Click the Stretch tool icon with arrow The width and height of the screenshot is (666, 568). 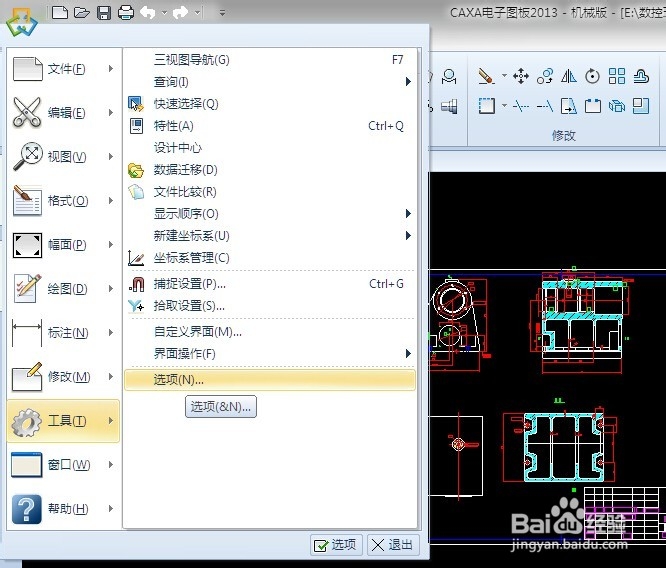pos(569,106)
